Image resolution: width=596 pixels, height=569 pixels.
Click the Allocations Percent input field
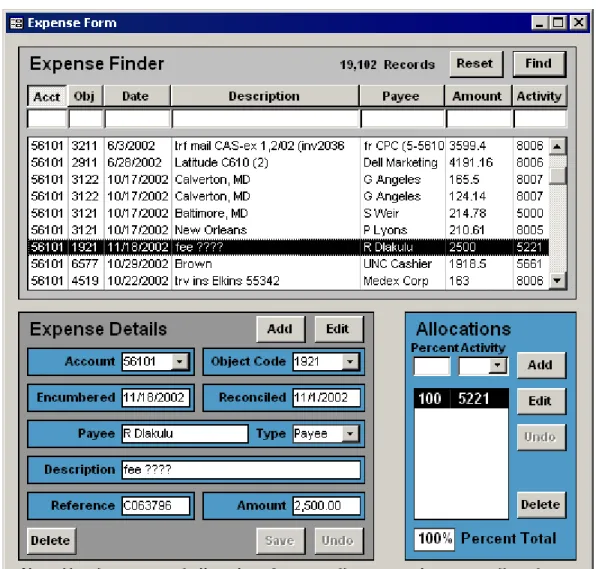point(432,366)
